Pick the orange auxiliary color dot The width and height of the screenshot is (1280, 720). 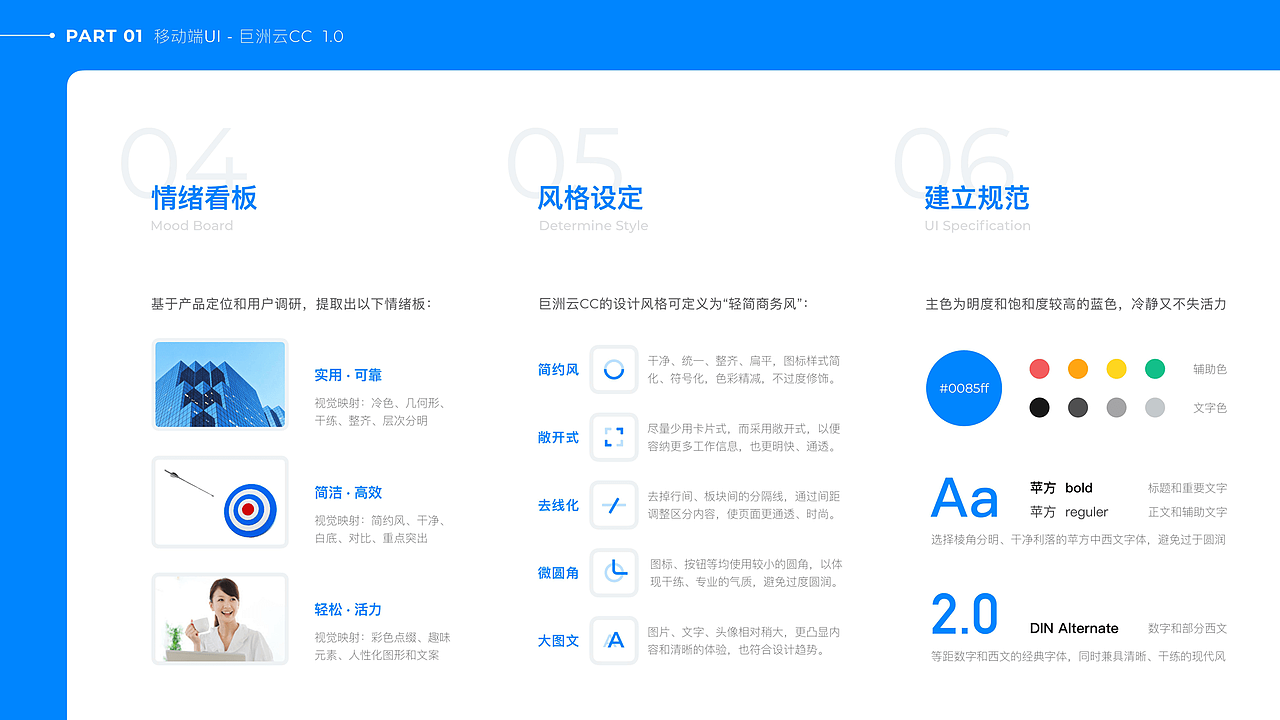1078,369
